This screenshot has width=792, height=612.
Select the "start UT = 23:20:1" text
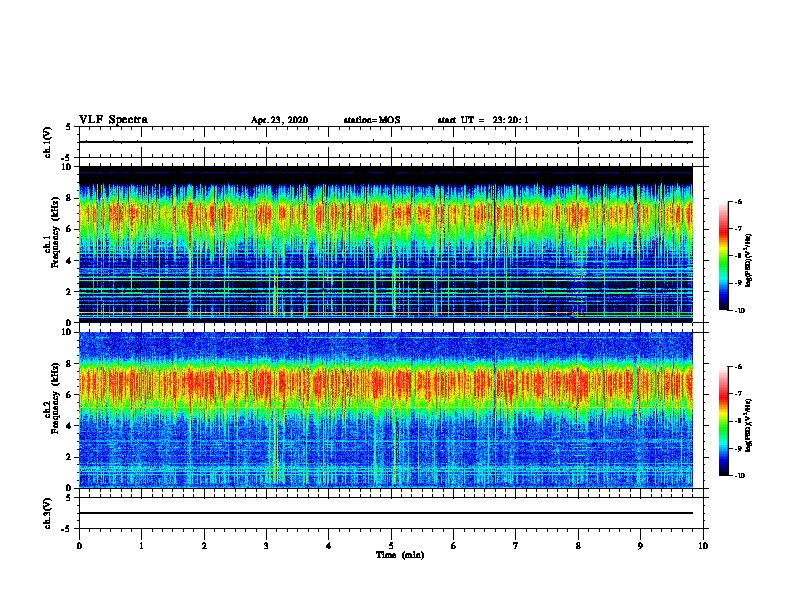coord(483,120)
